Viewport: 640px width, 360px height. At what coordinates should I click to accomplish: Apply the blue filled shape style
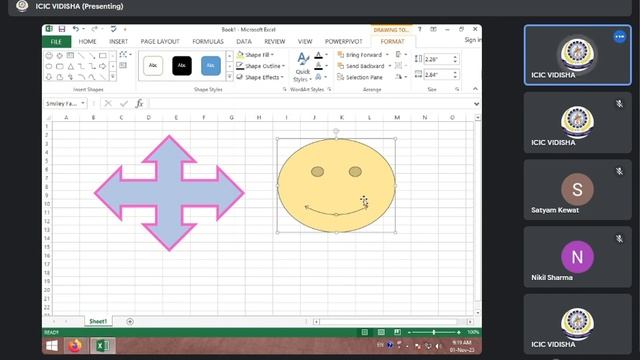[x=211, y=66]
